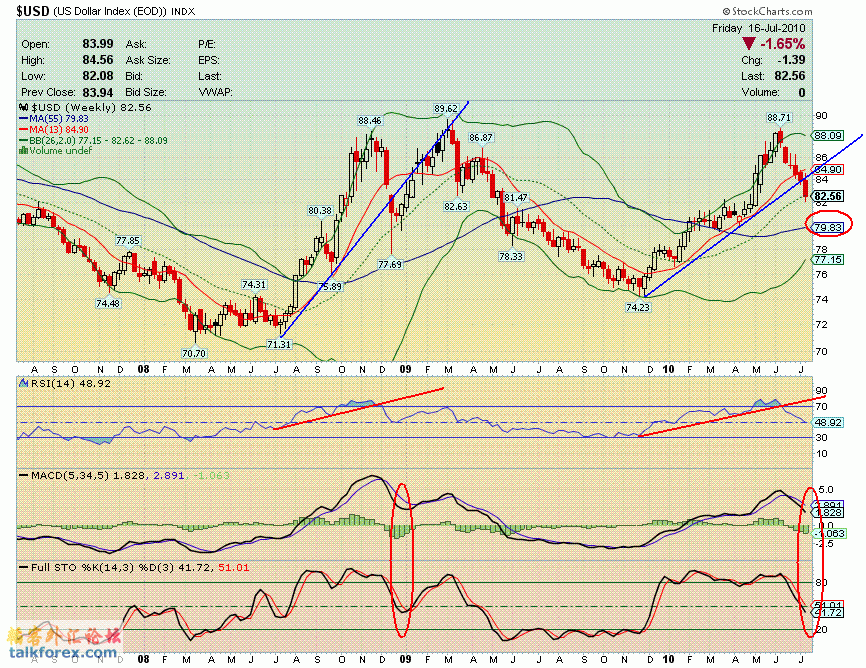
Task: Click the right-axis 41.72 stochastic tag
Action: 827,612
